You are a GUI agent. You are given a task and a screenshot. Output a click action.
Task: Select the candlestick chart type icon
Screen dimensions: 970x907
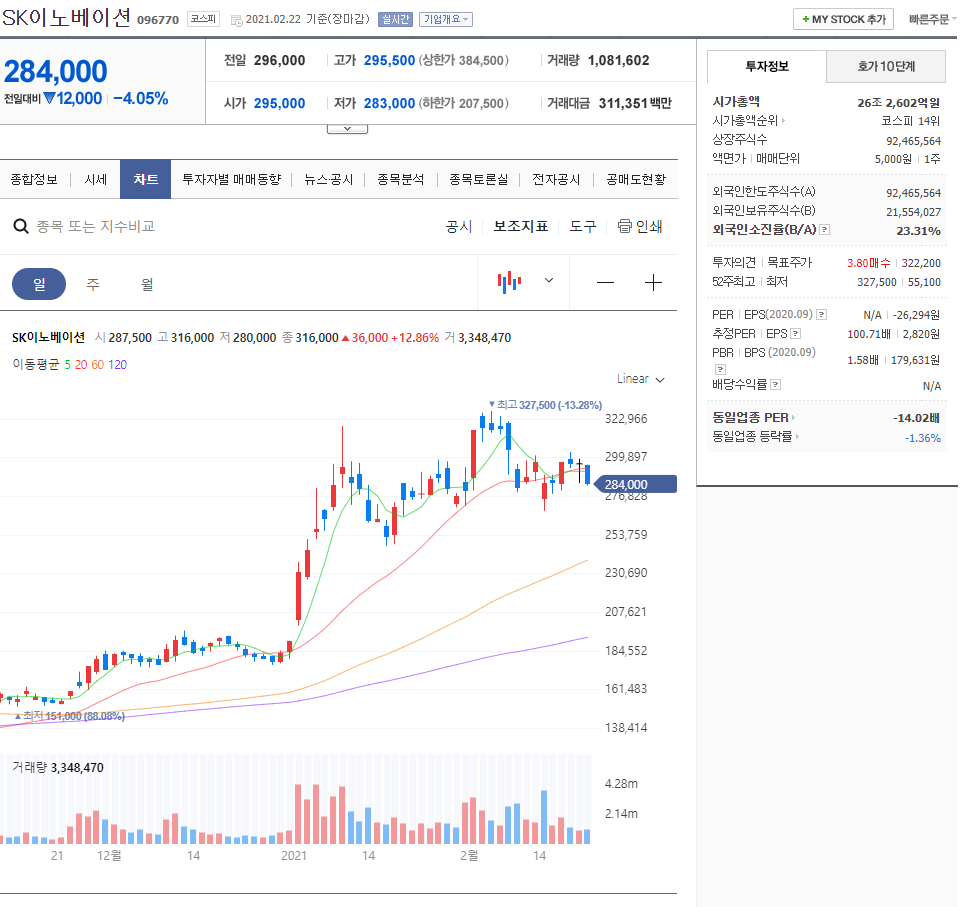(509, 282)
